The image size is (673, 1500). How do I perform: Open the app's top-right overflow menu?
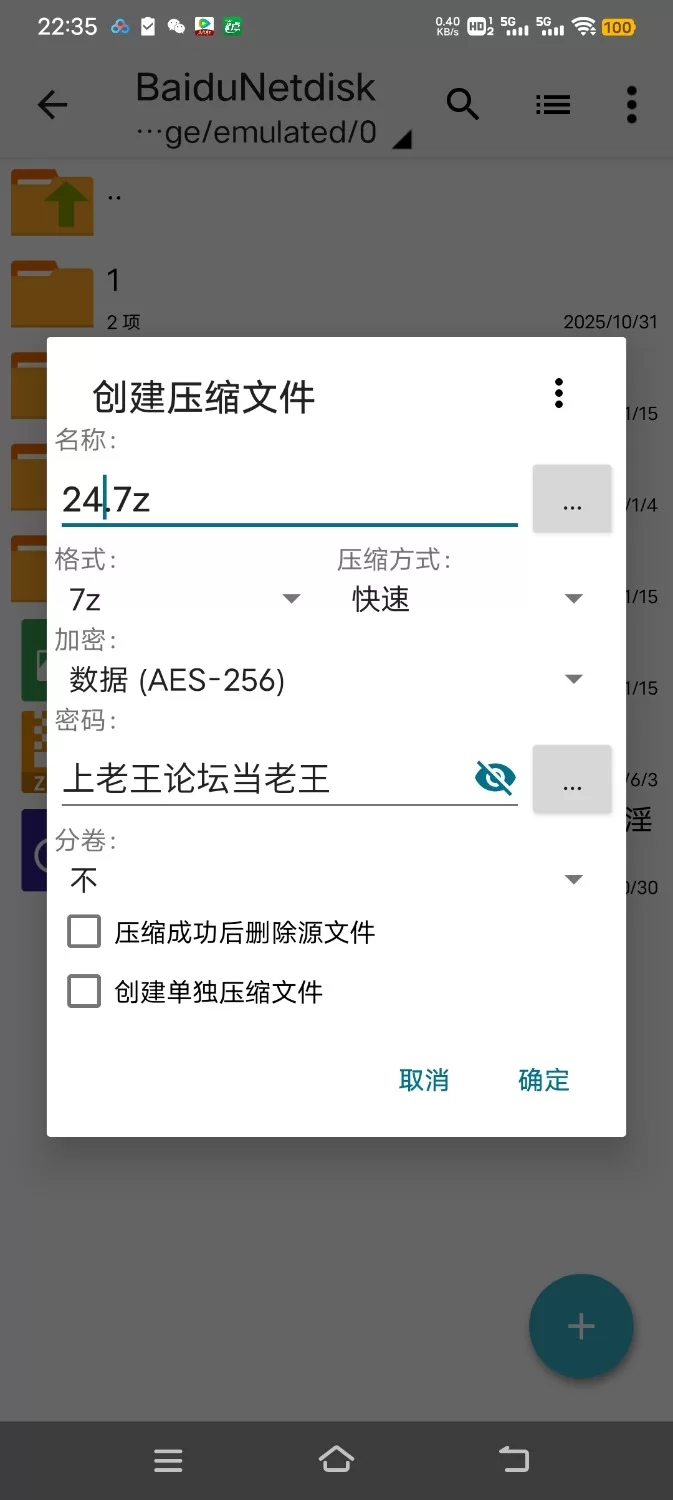pos(631,104)
